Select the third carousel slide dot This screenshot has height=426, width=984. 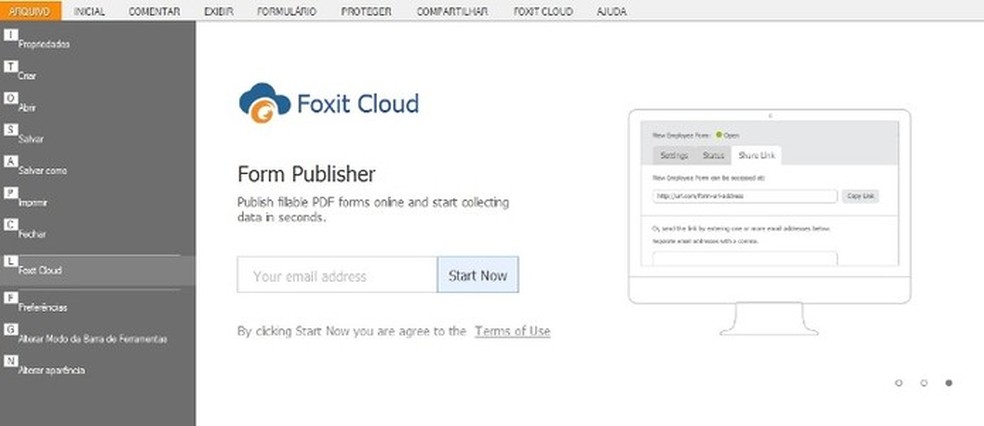(x=949, y=383)
